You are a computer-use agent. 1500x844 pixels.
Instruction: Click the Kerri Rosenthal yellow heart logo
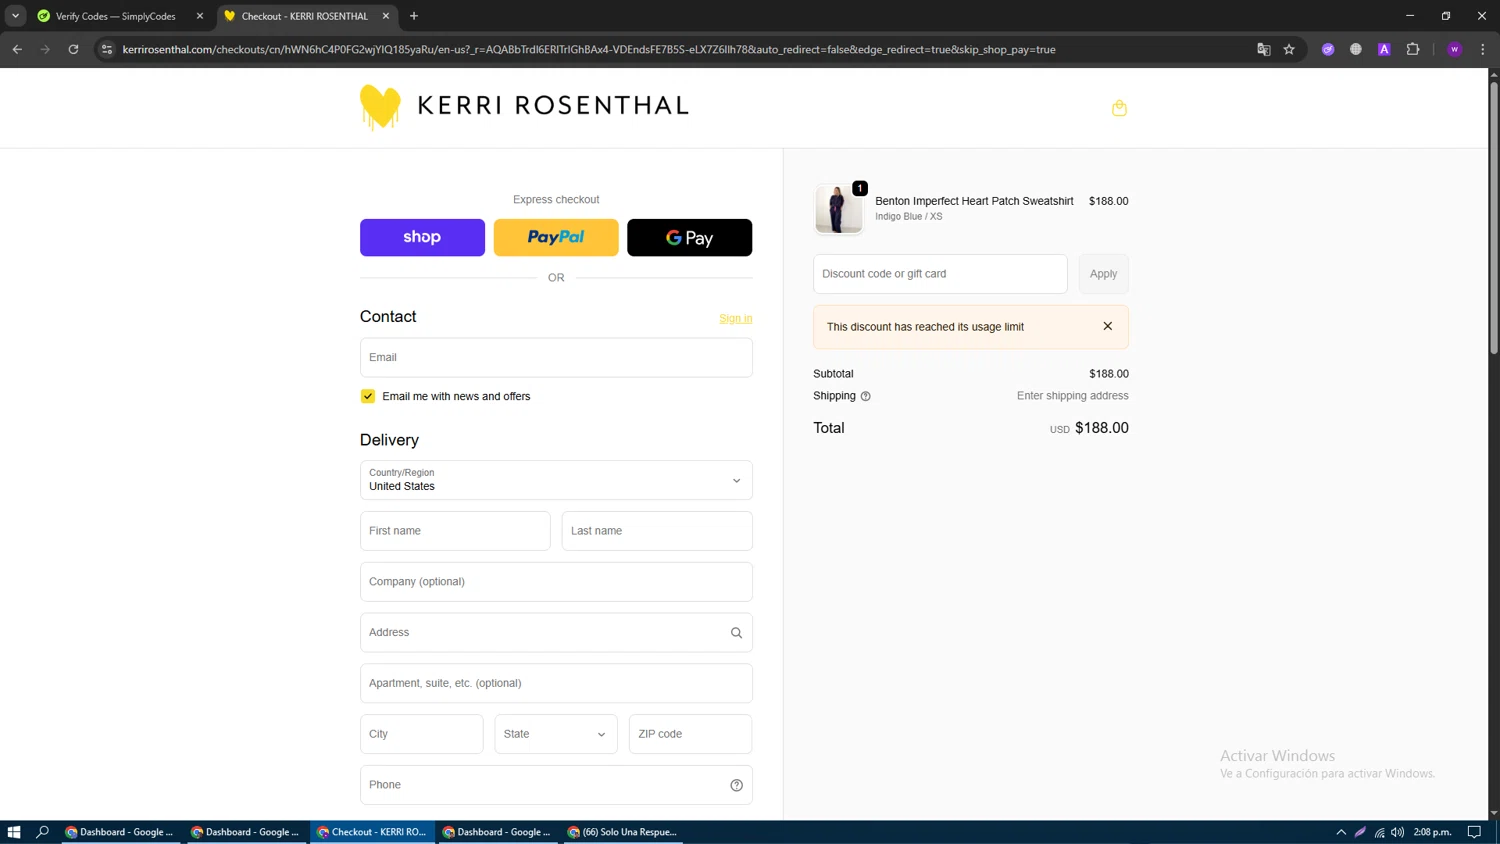pos(380,107)
